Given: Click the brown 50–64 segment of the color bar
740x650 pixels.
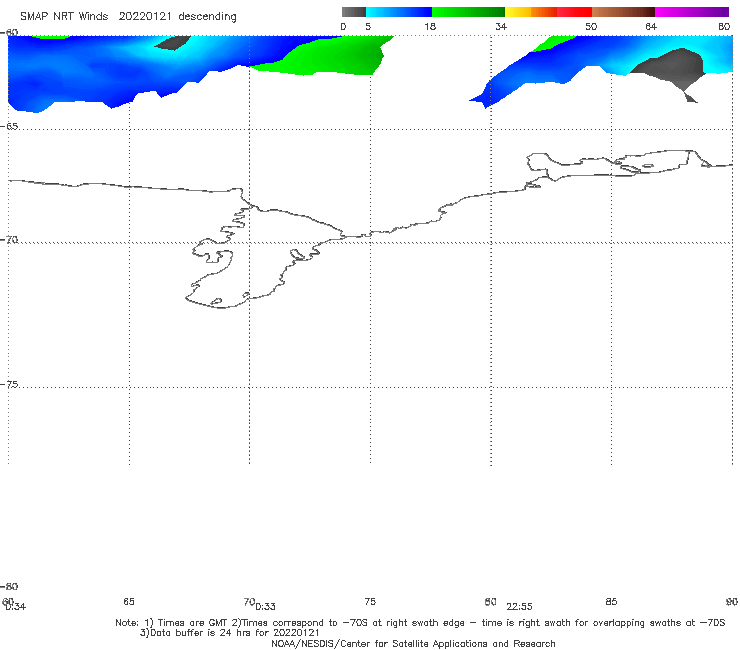Looking at the screenshot, I should point(623,12).
